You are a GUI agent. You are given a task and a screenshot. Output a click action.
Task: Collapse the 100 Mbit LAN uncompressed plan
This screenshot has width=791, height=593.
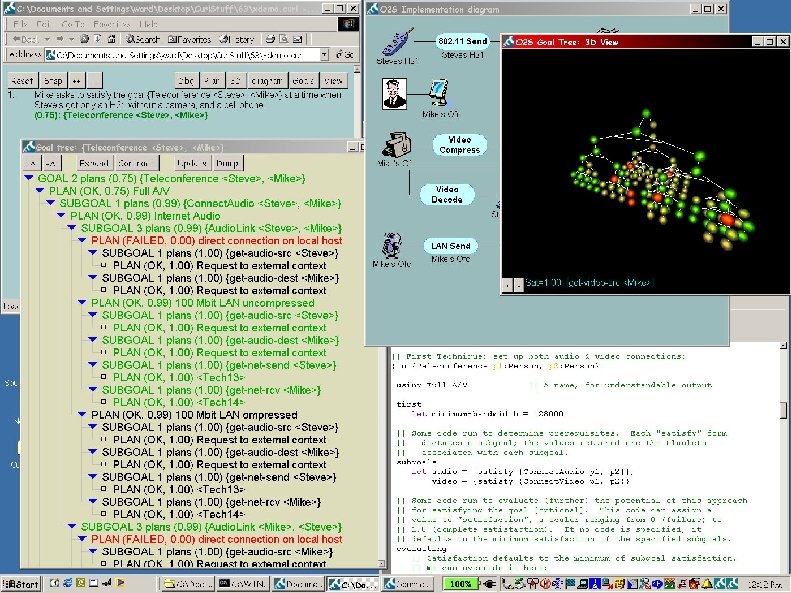pyautogui.click(x=82, y=303)
